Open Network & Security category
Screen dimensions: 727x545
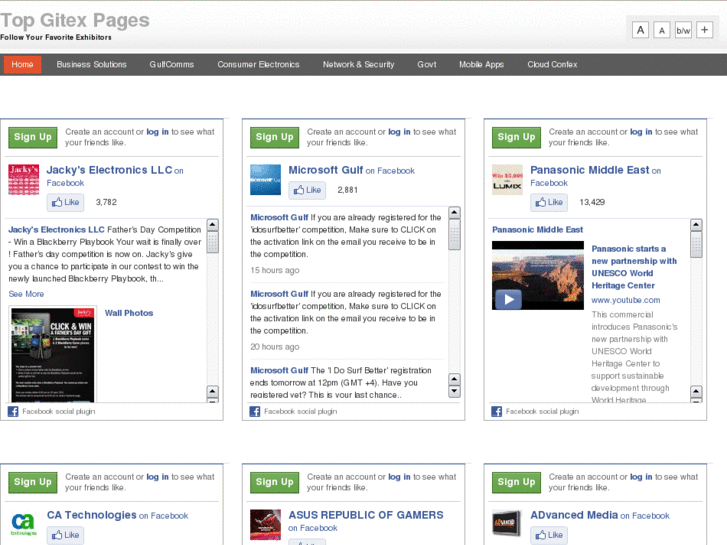point(358,64)
